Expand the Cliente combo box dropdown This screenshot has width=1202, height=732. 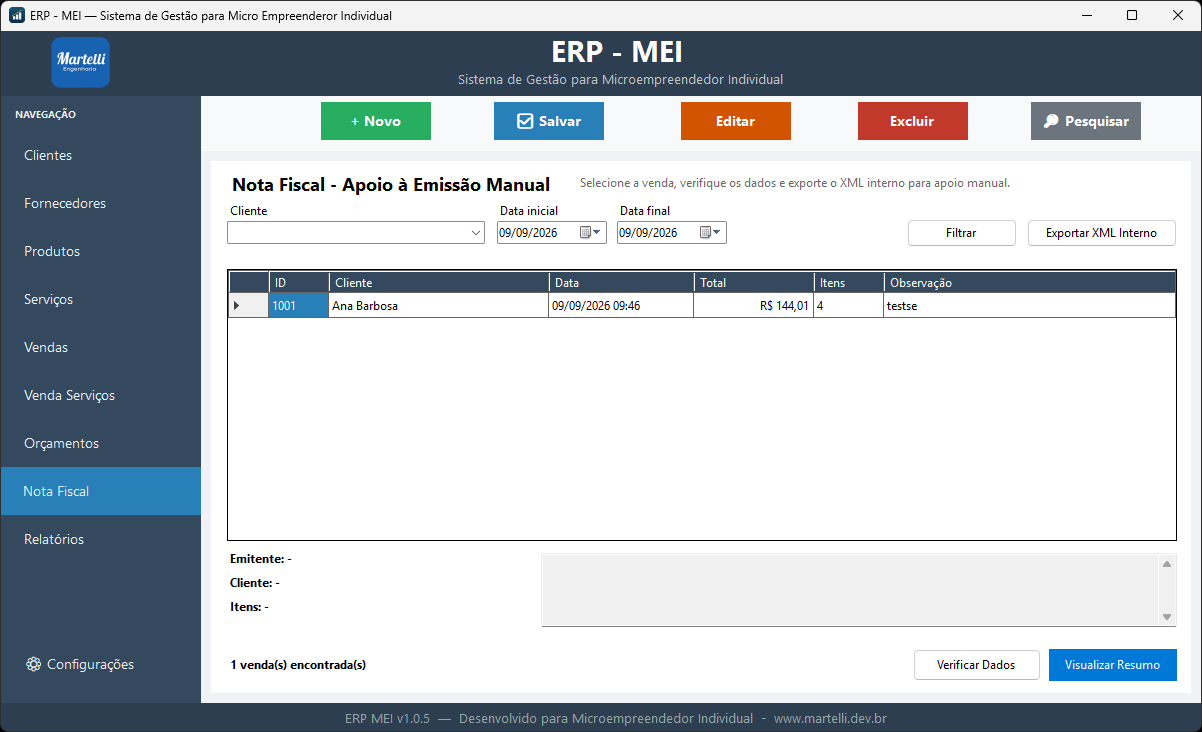[x=476, y=233]
